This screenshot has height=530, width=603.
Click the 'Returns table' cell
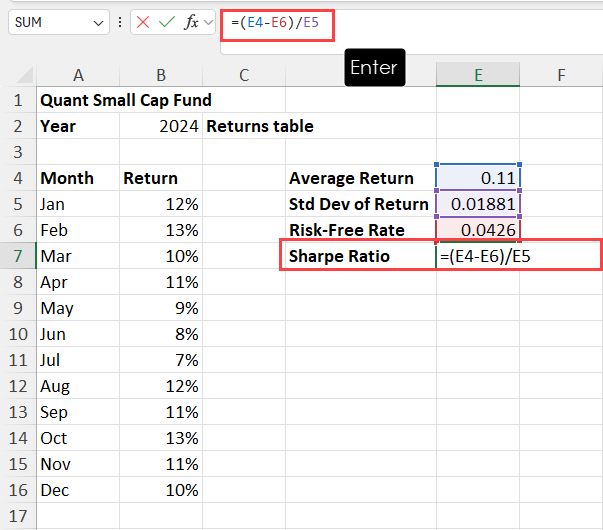pyautogui.click(x=260, y=126)
